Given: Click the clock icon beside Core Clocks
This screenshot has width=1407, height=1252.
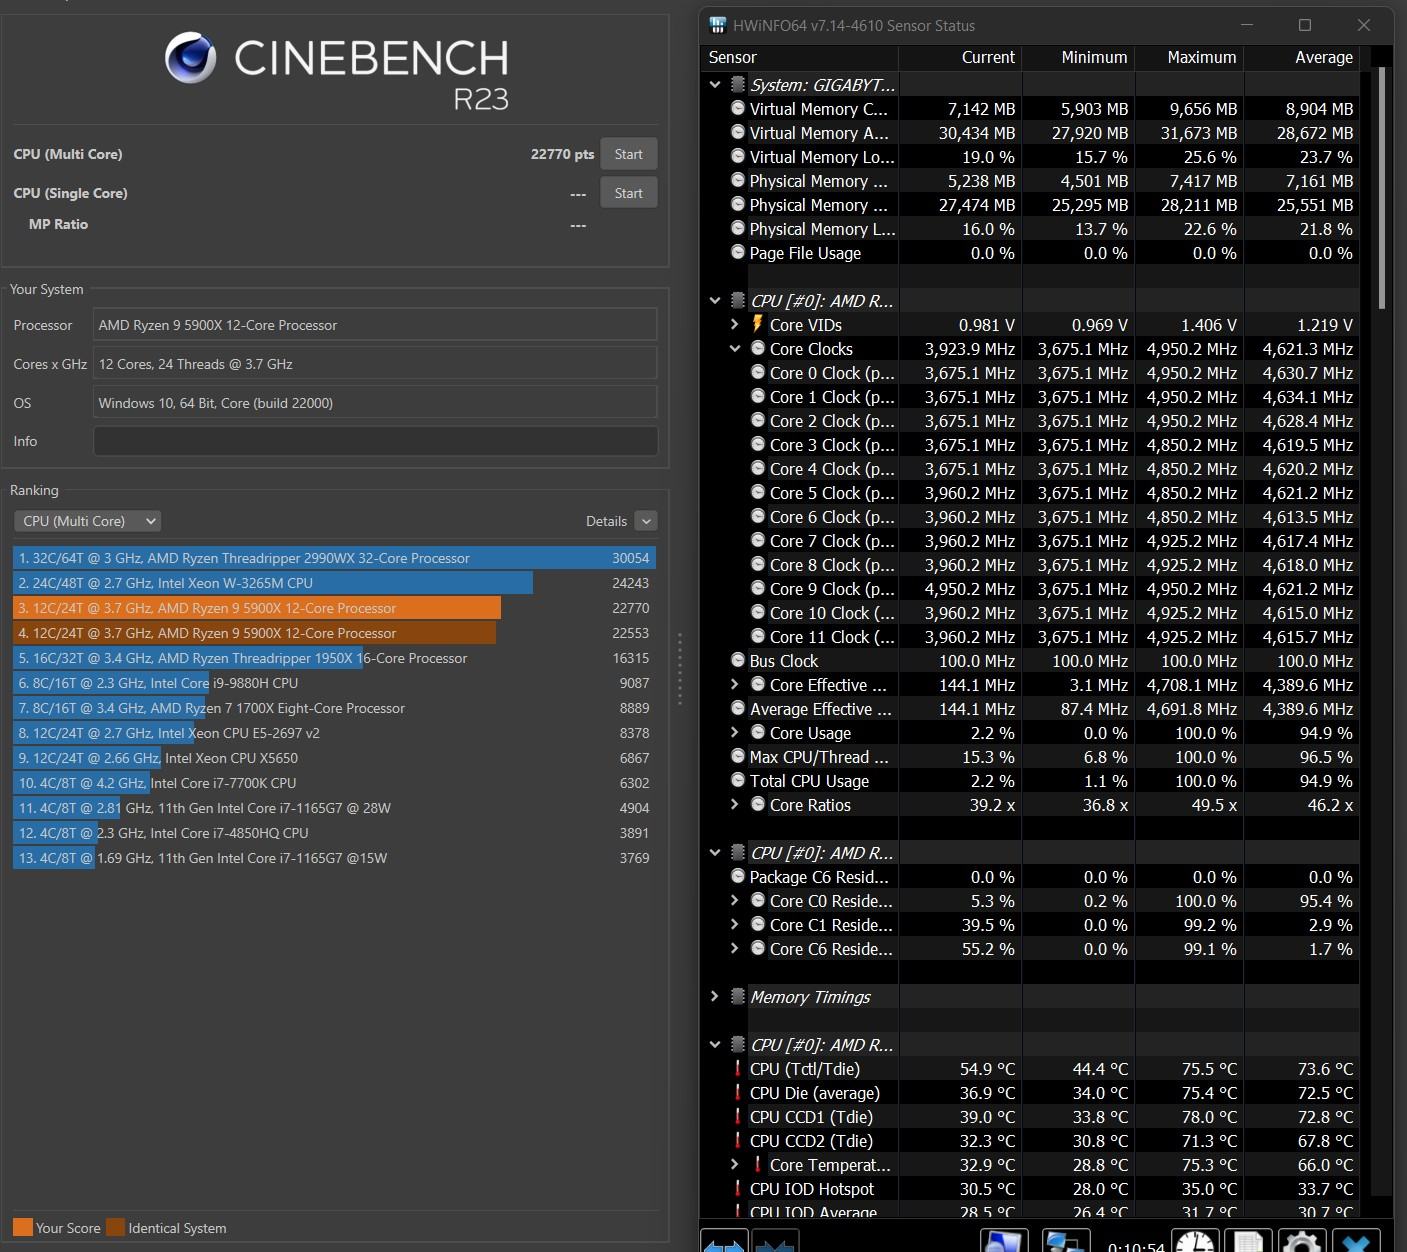Looking at the screenshot, I should pyautogui.click(x=758, y=348).
